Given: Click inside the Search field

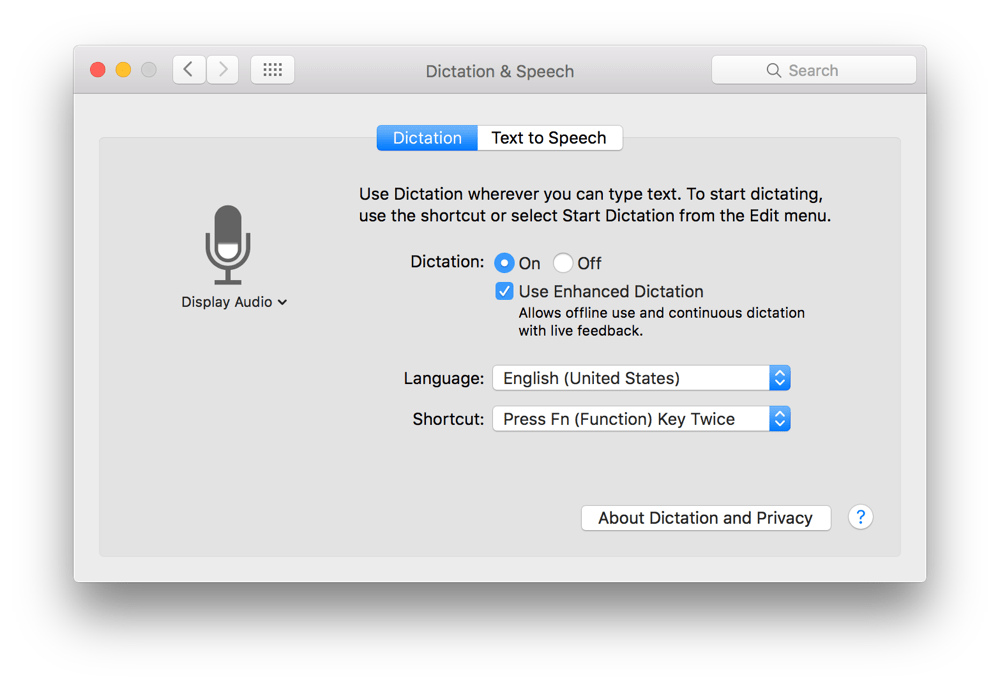Looking at the screenshot, I should click(820, 69).
